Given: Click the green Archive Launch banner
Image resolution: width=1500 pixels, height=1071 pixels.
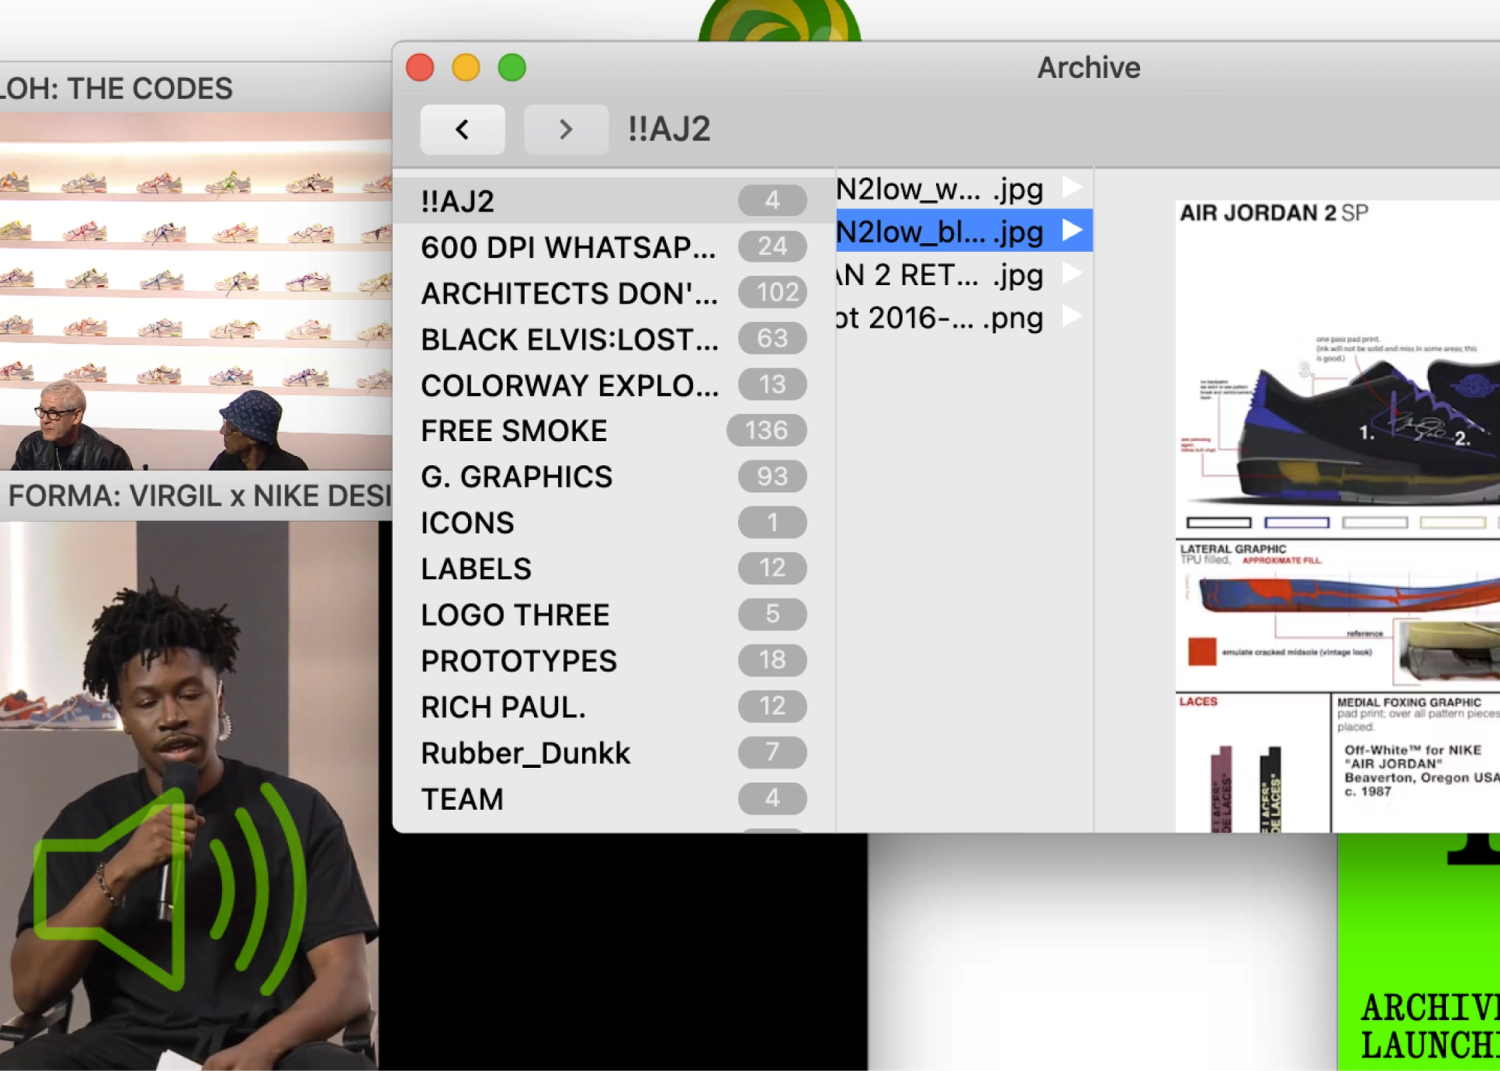Looking at the screenshot, I should 1419,951.
